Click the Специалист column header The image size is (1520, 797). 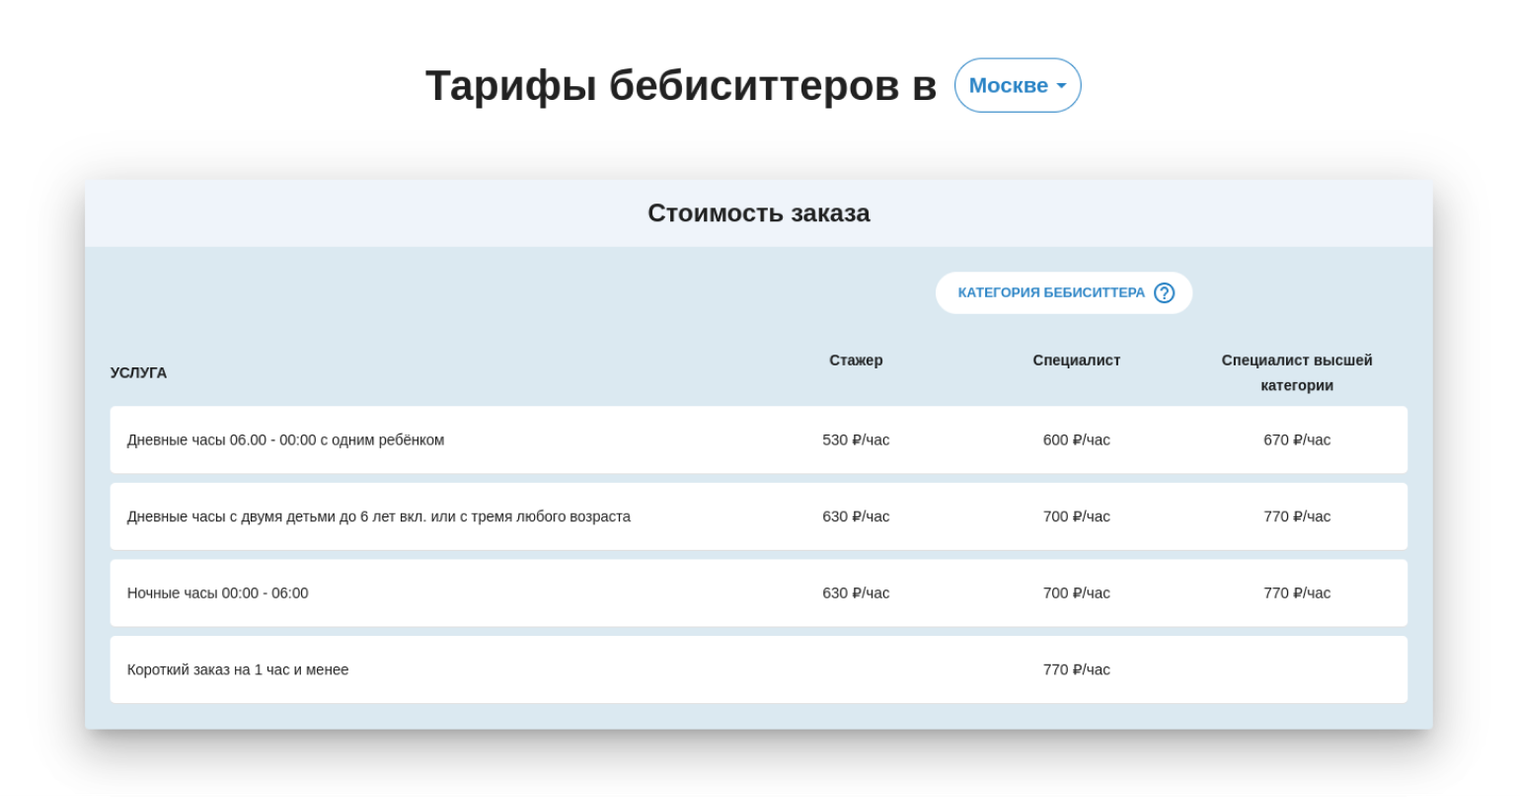tap(1076, 360)
